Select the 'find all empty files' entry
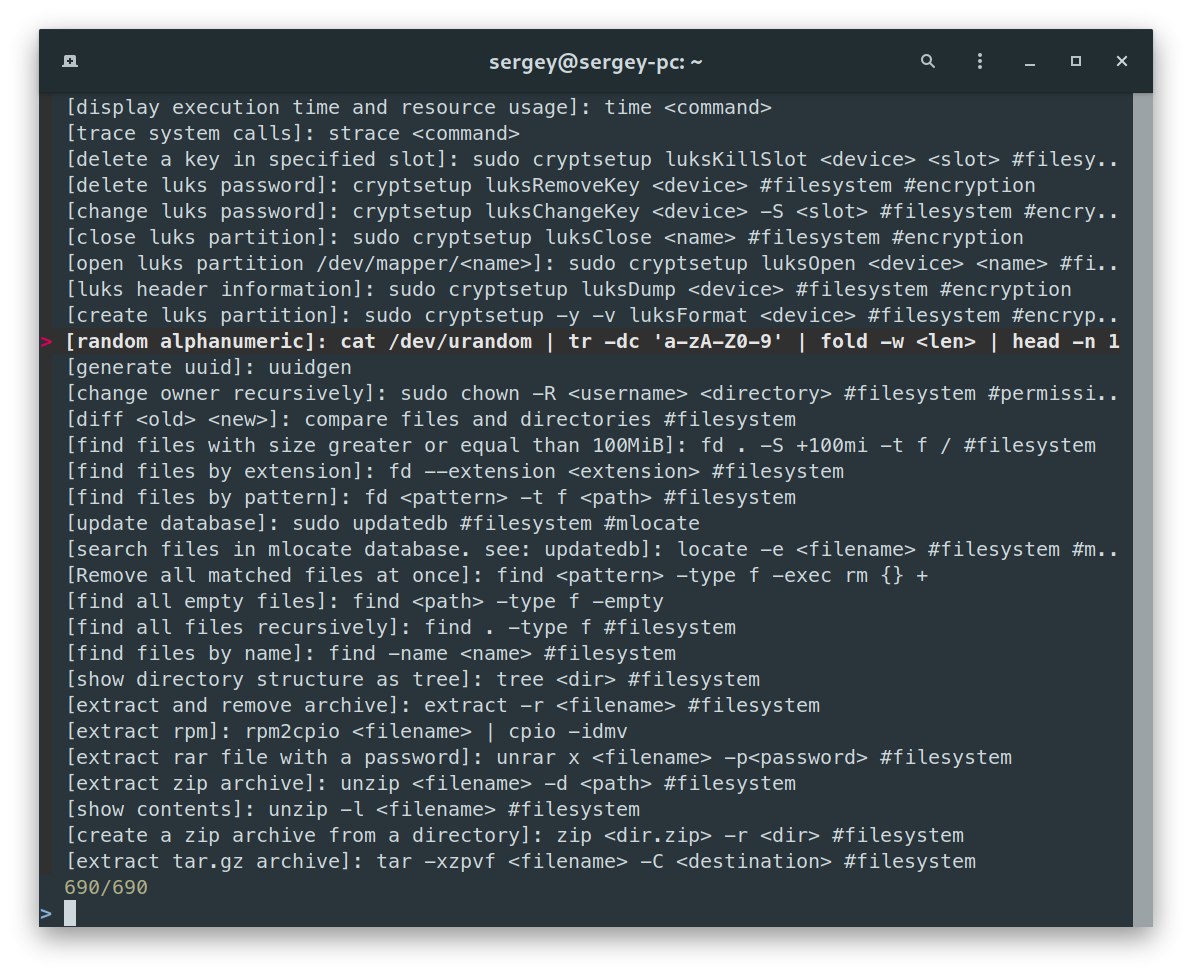This screenshot has height=976, width=1192. pyautogui.click(x=365, y=601)
